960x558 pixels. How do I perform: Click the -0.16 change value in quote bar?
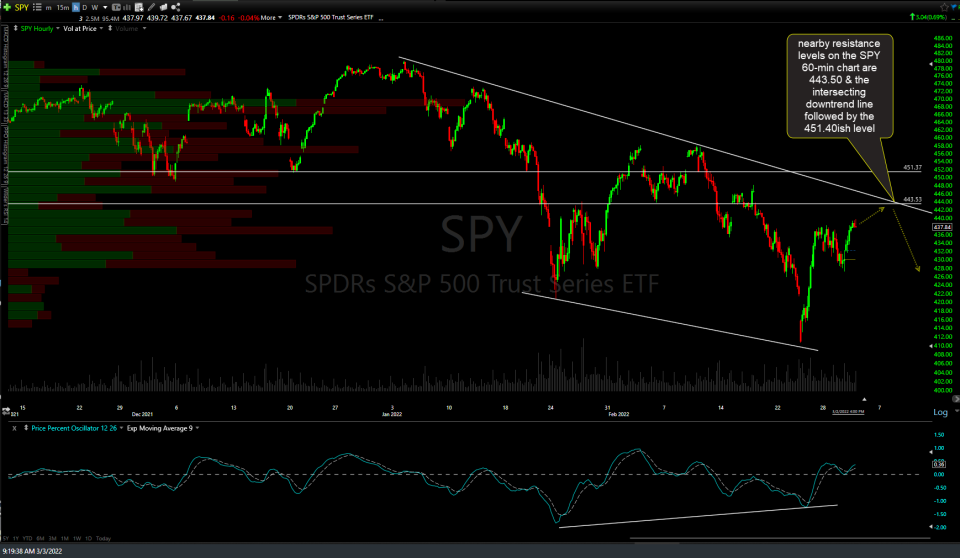coord(227,18)
